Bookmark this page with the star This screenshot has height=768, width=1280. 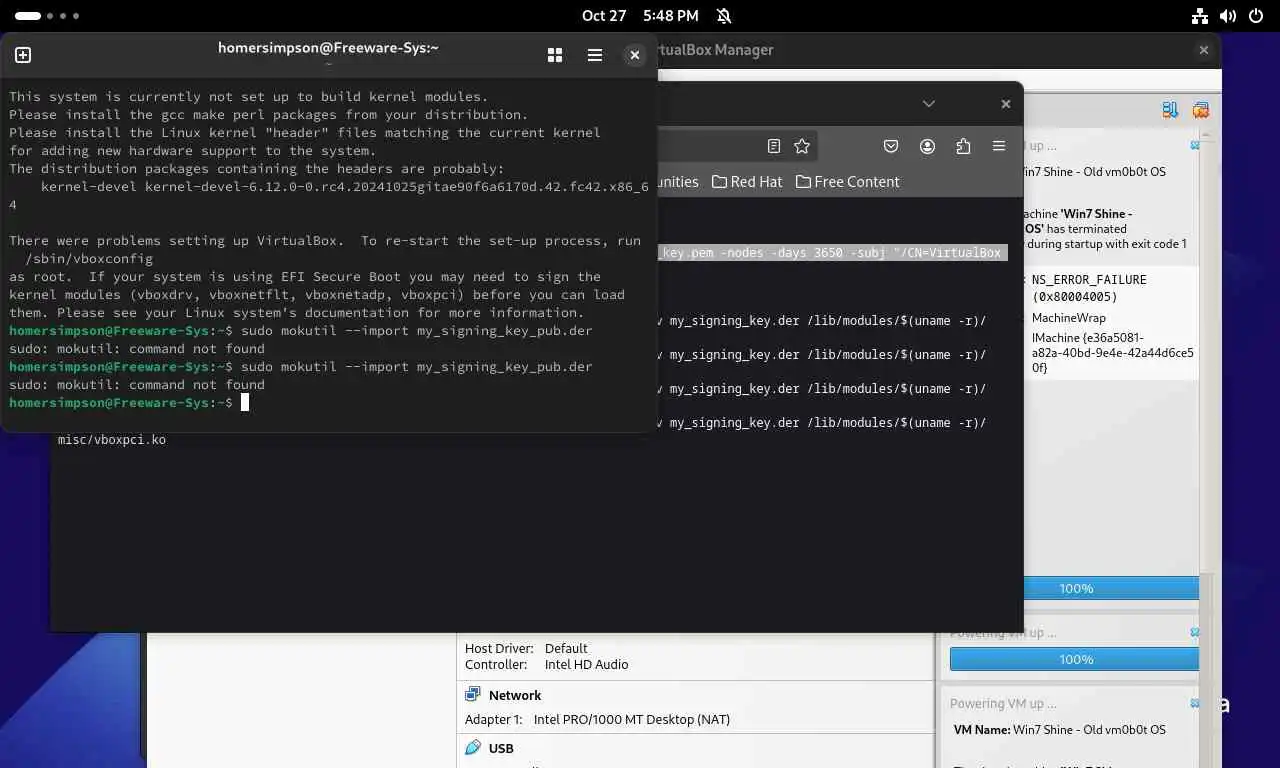click(802, 146)
